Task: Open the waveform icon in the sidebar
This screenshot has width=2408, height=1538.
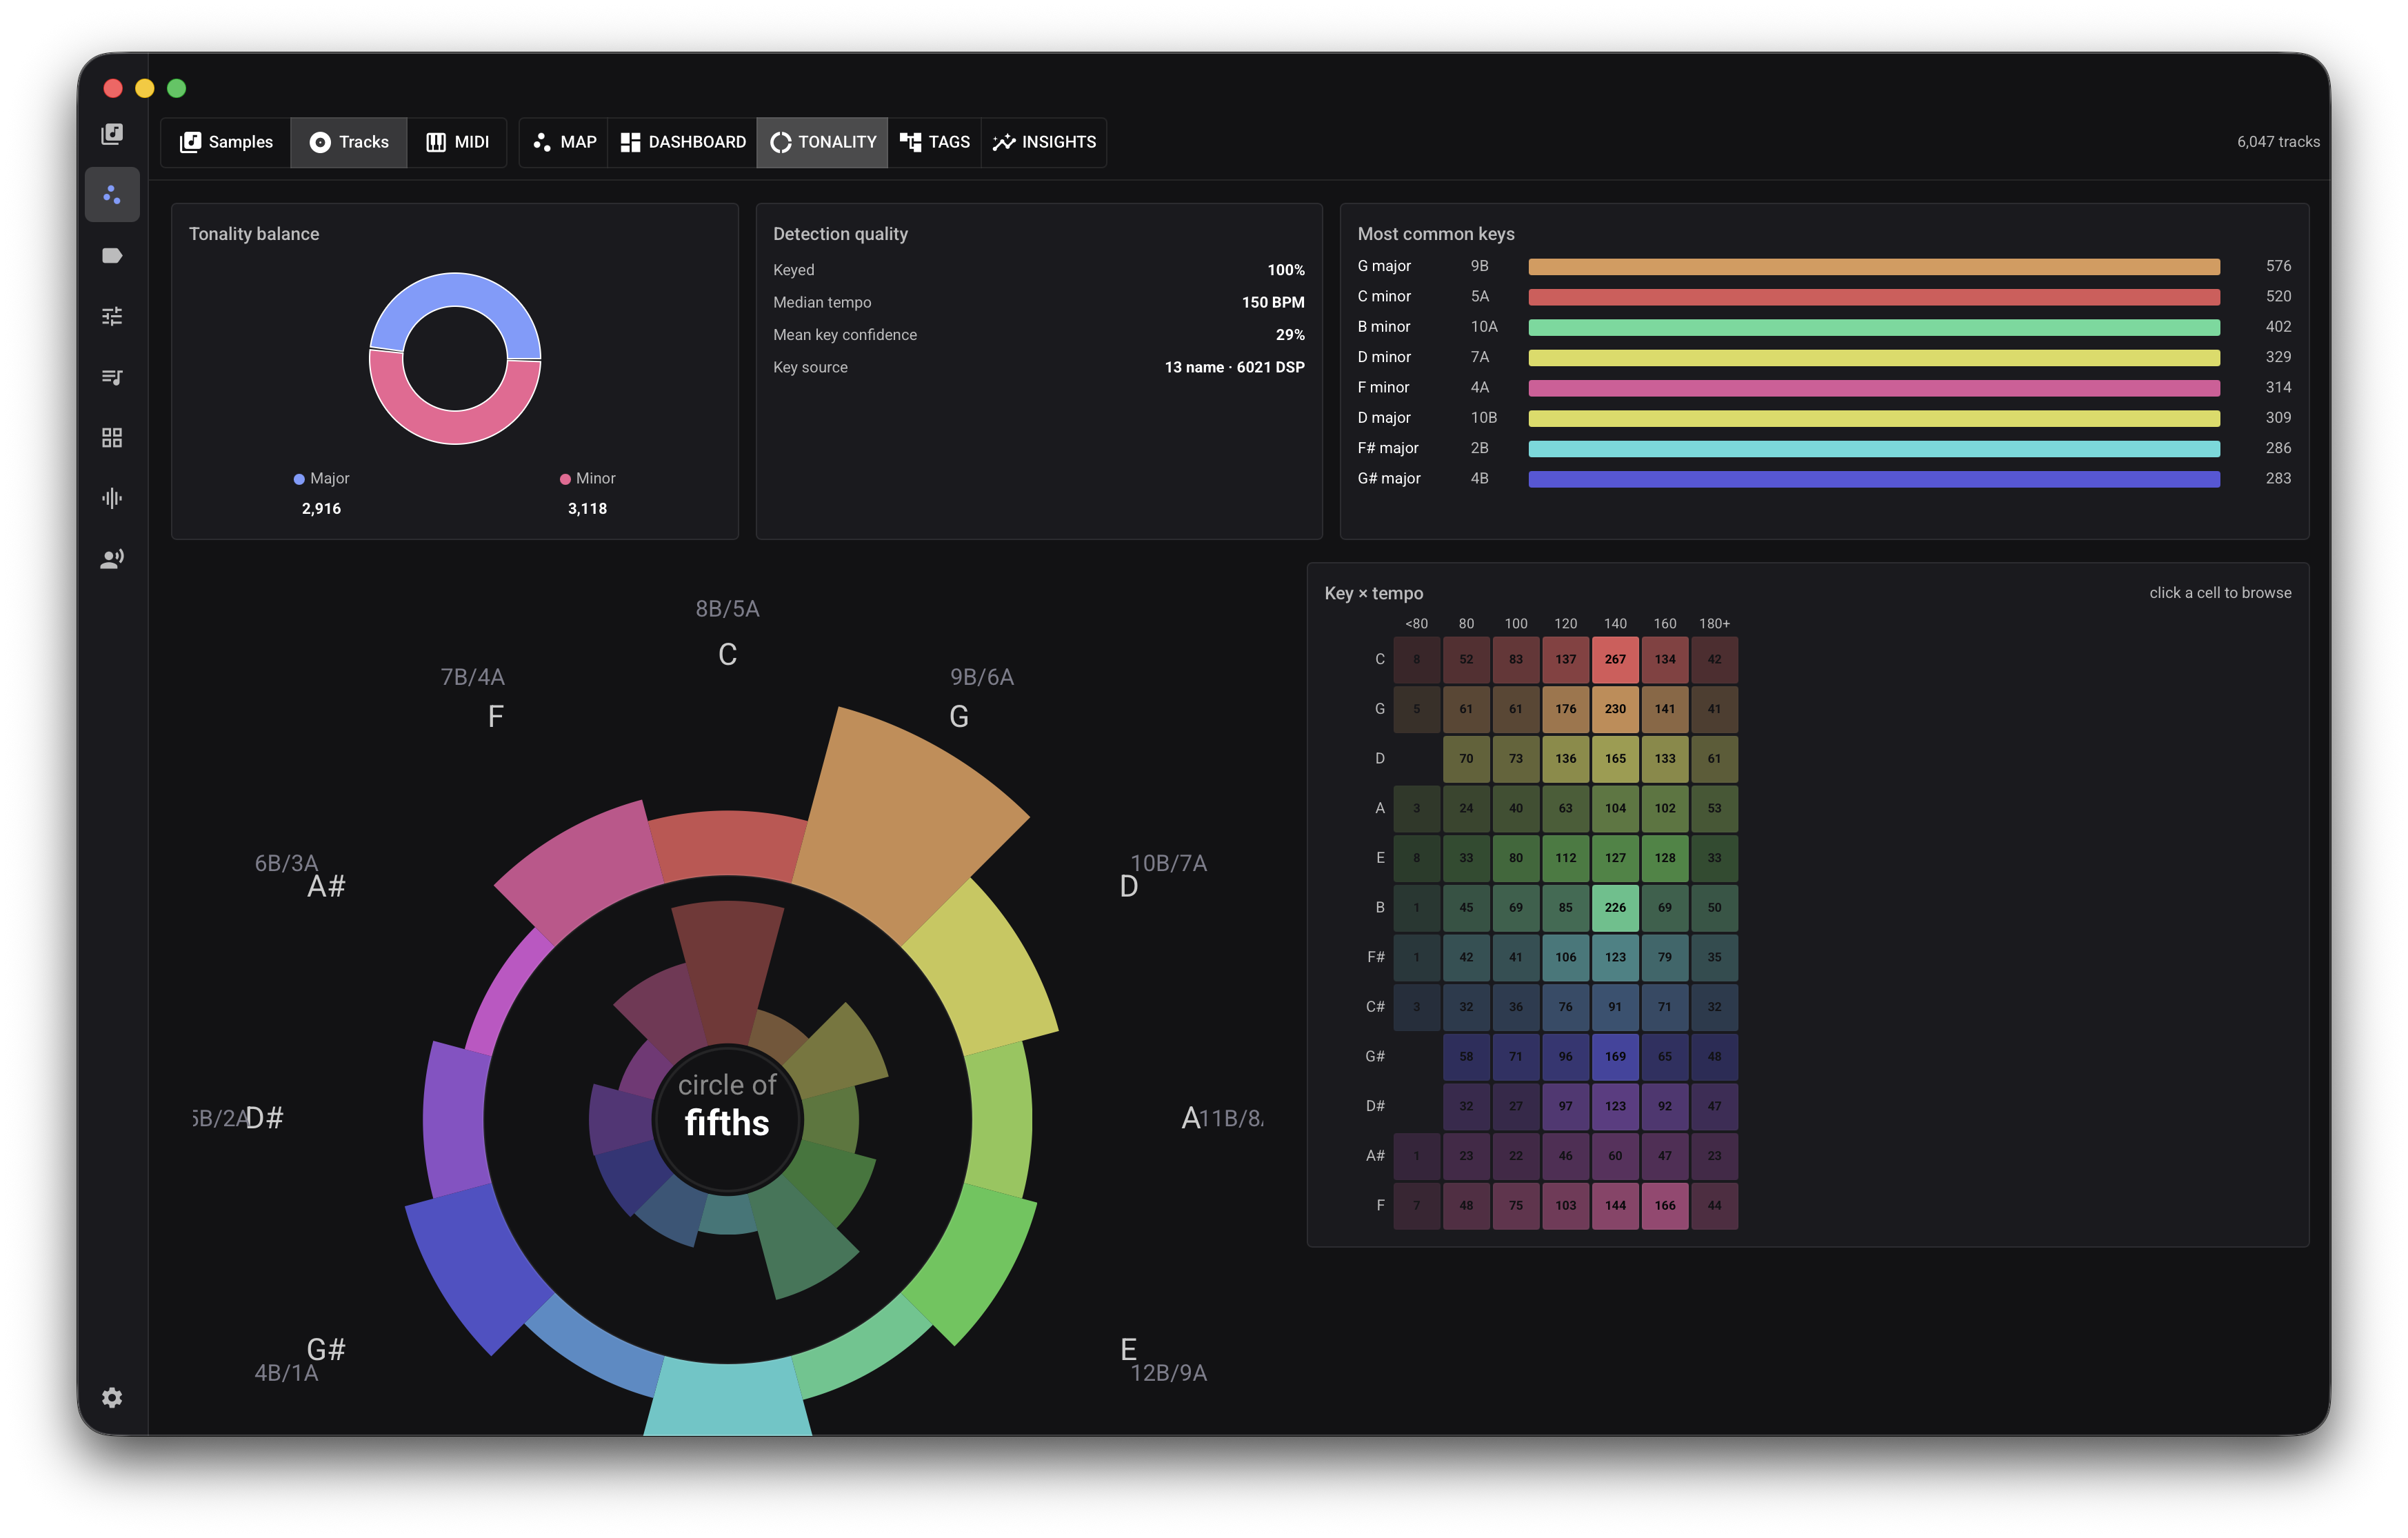Action: click(x=112, y=498)
